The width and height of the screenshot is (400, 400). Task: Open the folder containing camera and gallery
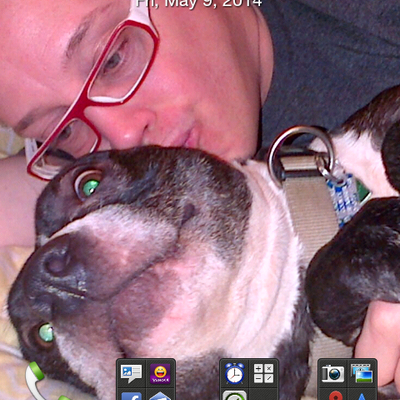(x=347, y=379)
